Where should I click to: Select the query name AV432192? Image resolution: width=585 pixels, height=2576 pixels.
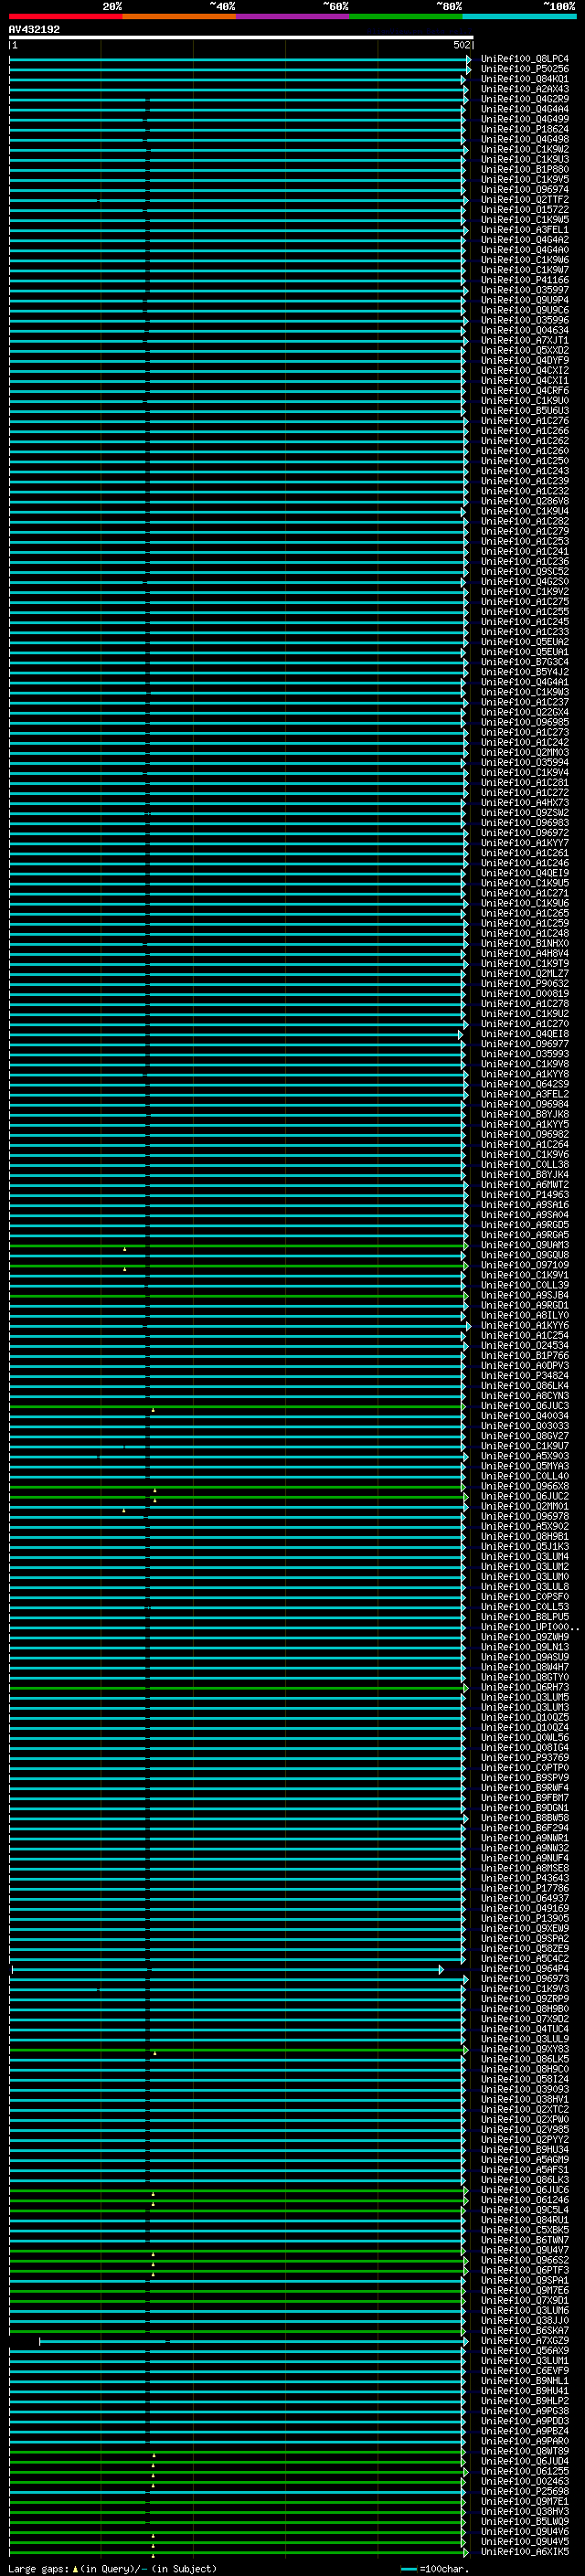(x=34, y=29)
